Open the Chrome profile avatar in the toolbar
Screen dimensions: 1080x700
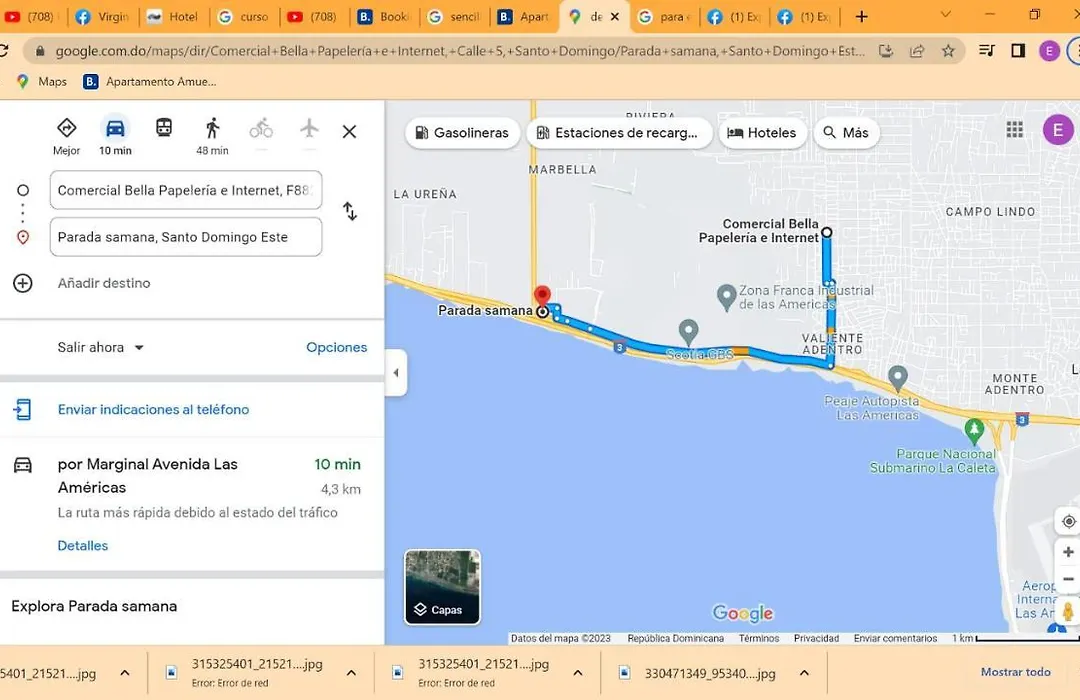(x=1049, y=50)
